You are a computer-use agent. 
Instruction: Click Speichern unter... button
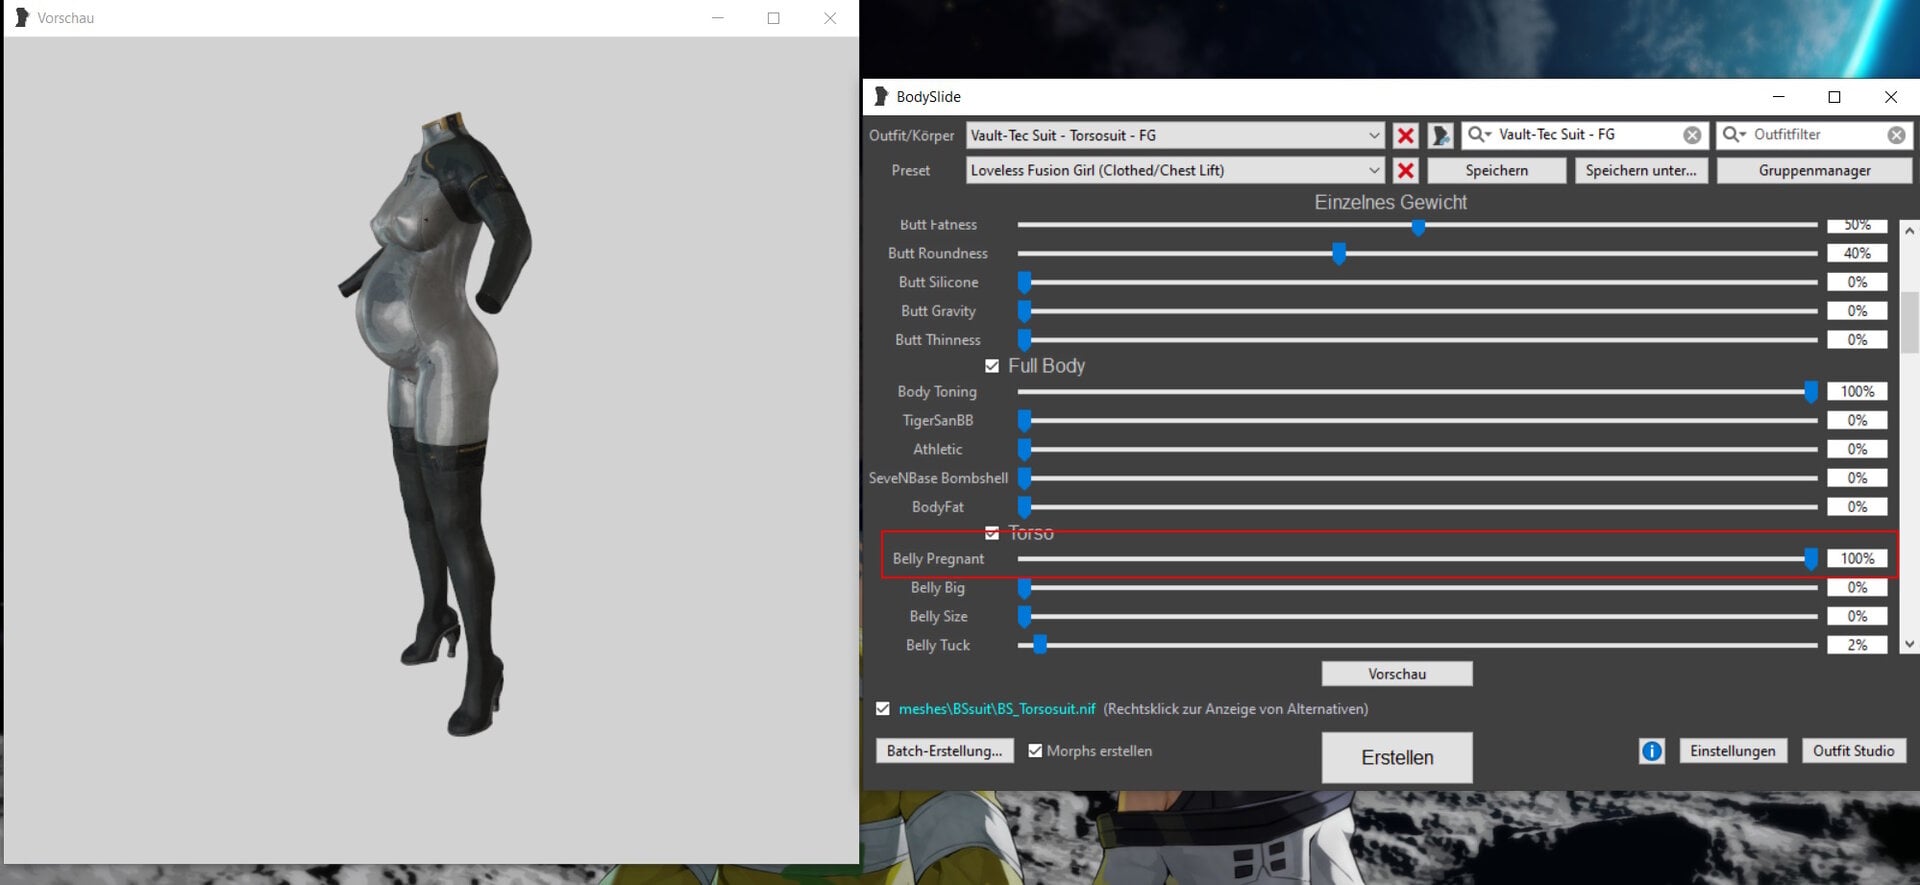click(x=1641, y=170)
